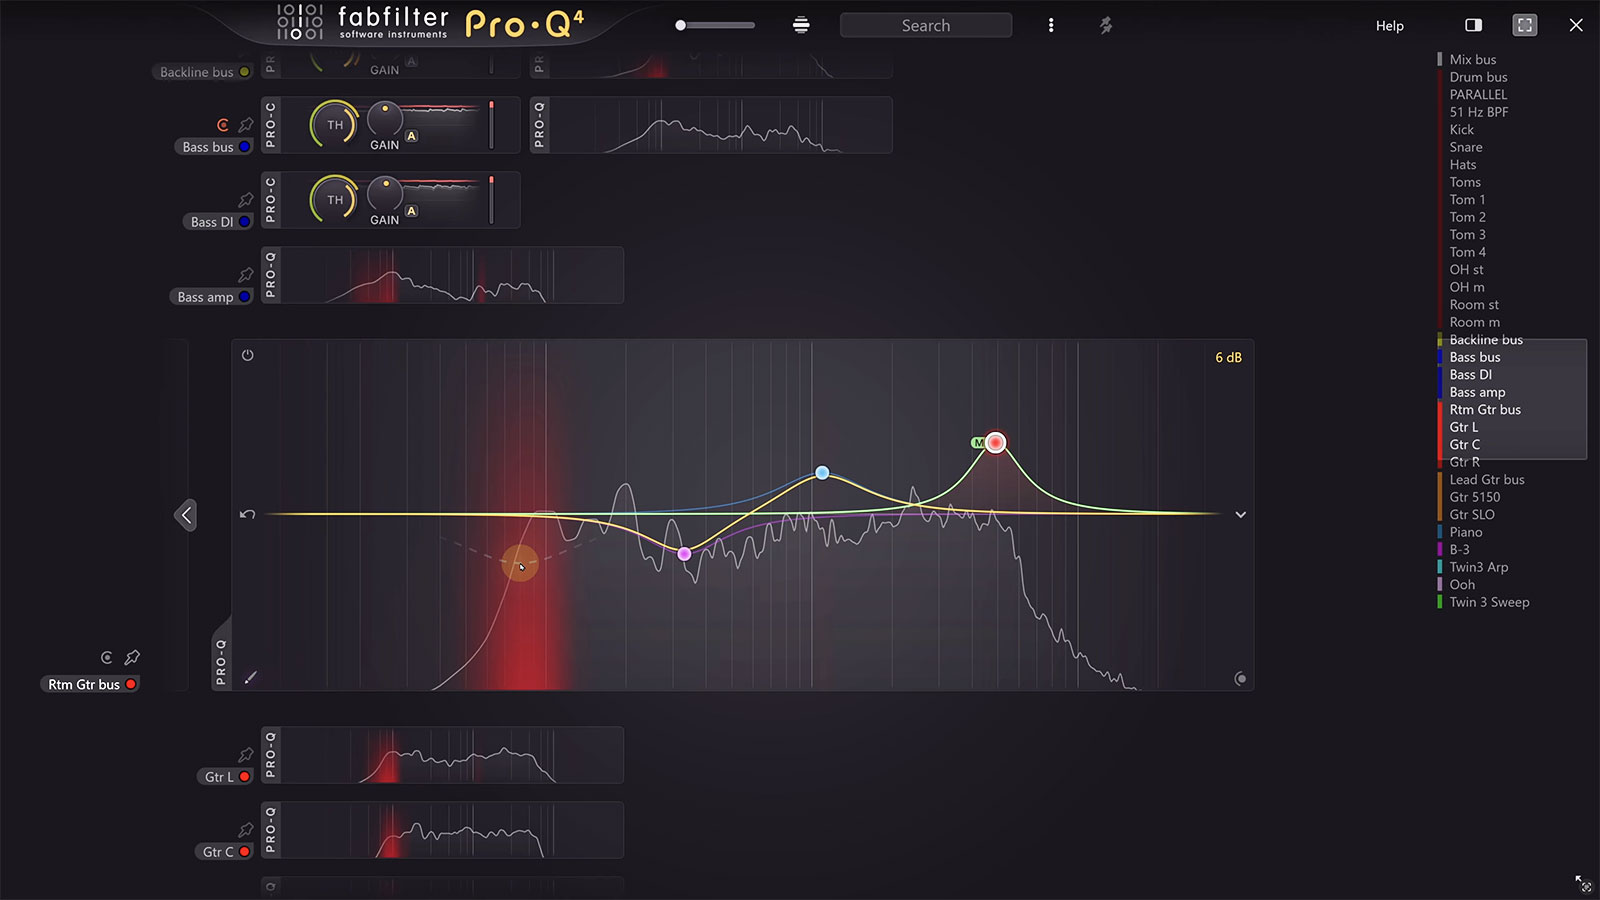The width and height of the screenshot is (1600, 900).
Task: Click the Bass DI GAIN knob
Action: point(385,193)
